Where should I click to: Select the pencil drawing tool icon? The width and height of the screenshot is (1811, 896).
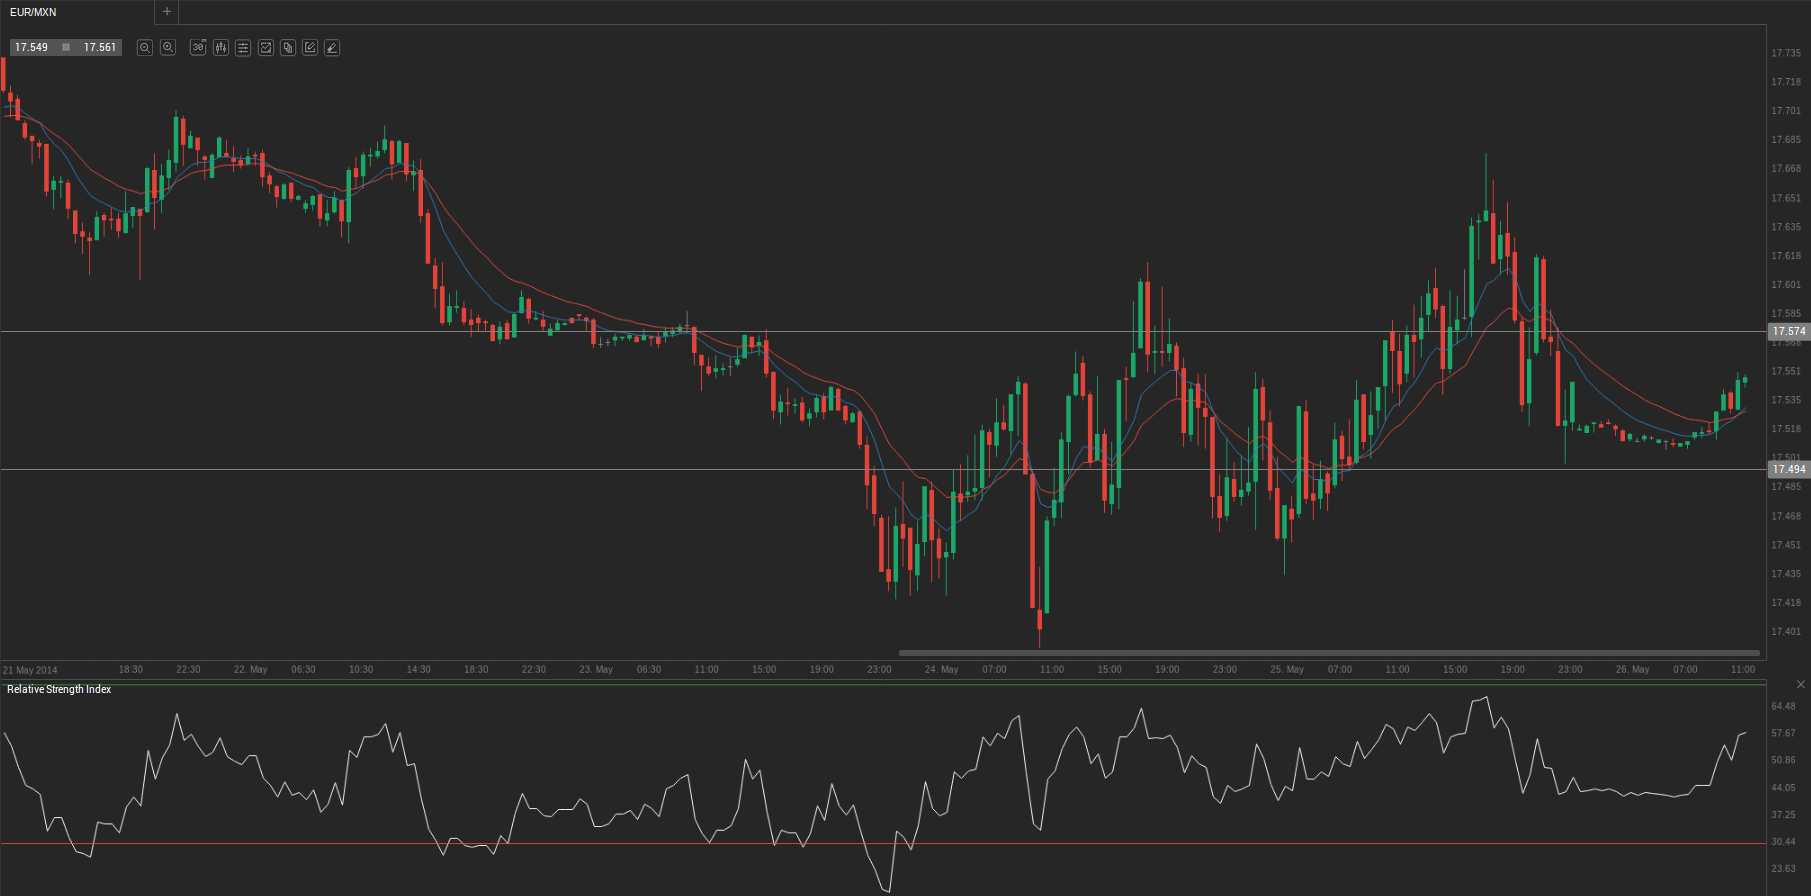click(x=332, y=47)
